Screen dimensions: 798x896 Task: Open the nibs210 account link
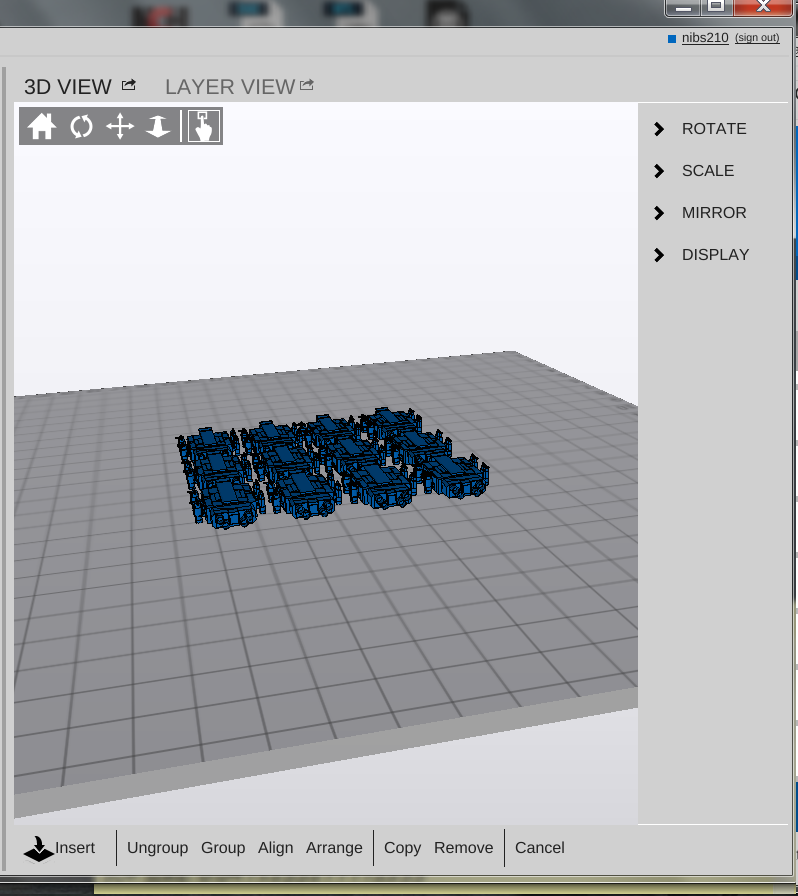coord(705,38)
